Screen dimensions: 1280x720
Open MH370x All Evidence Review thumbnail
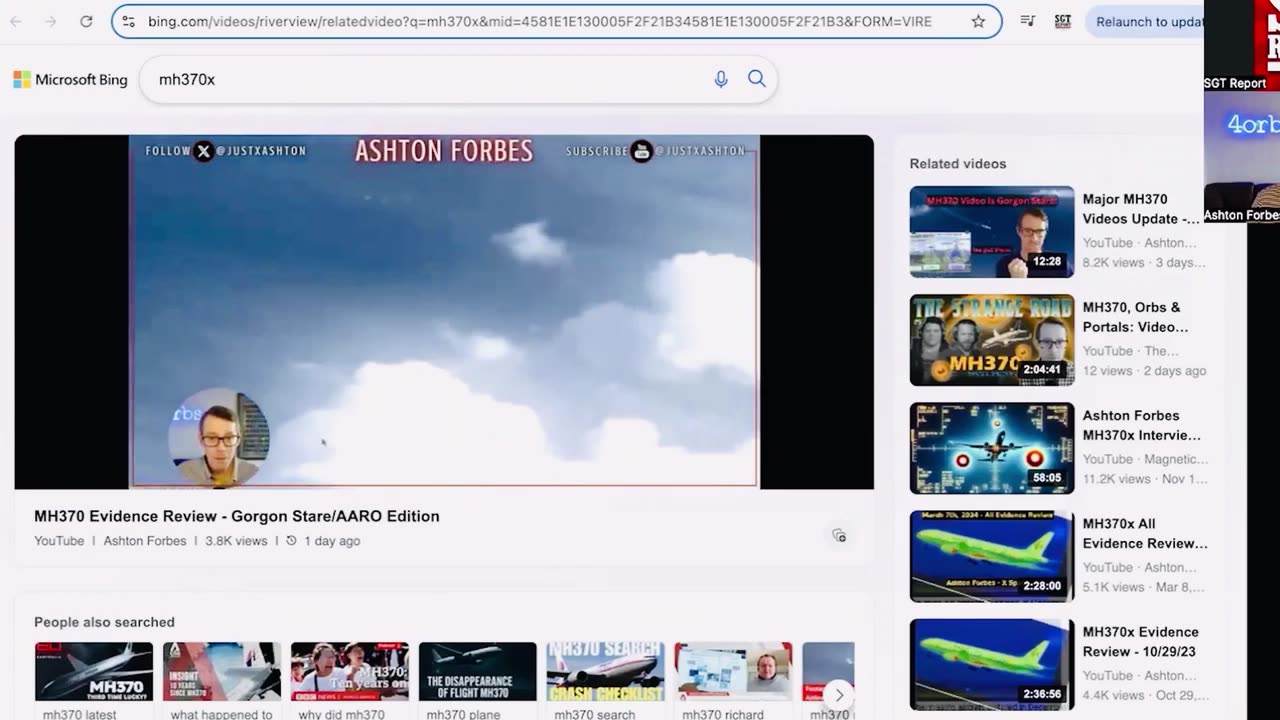pyautogui.click(x=992, y=556)
